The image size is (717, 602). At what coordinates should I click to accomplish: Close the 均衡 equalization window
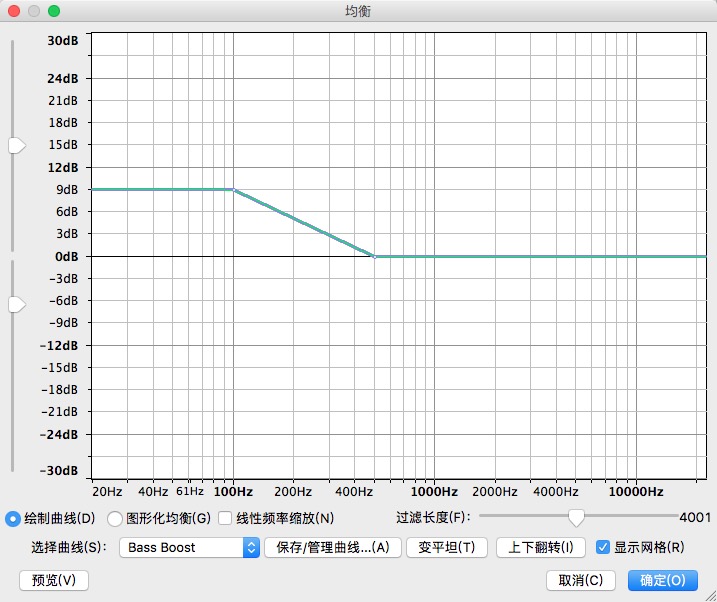point(14,11)
